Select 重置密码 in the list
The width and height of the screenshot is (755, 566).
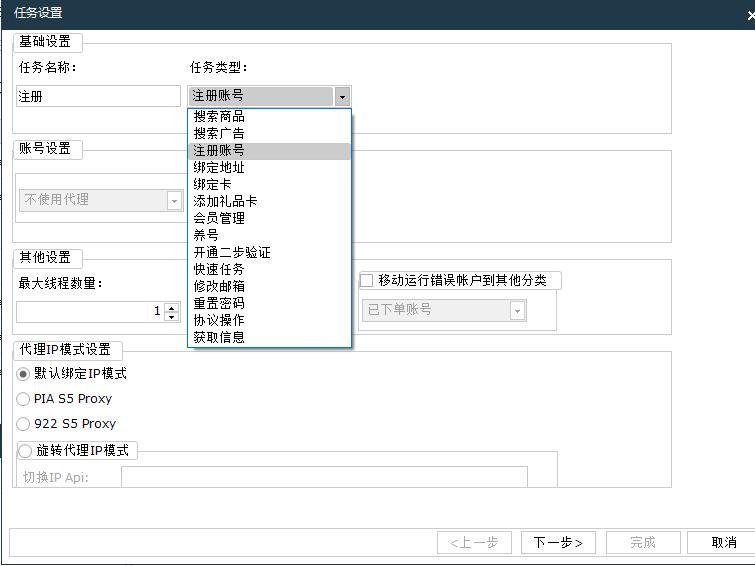click(x=269, y=303)
